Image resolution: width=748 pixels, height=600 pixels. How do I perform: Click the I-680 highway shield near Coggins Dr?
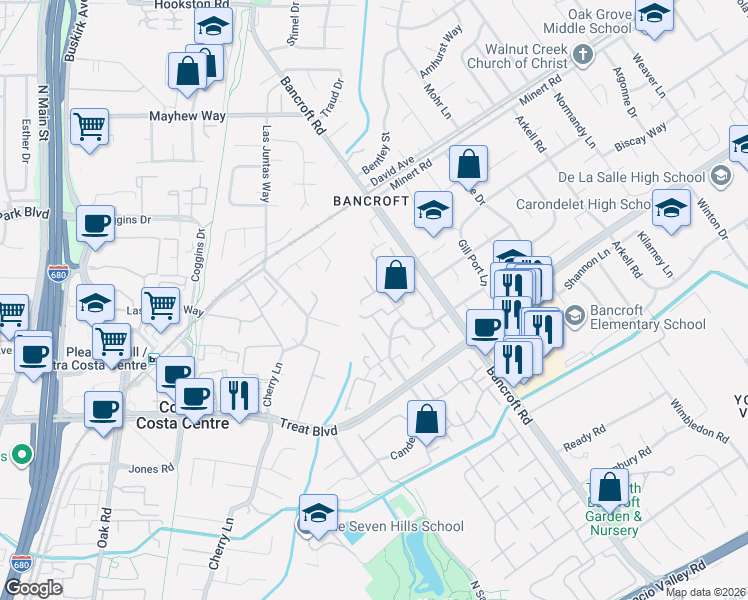pyautogui.click(x=58, y=274)
